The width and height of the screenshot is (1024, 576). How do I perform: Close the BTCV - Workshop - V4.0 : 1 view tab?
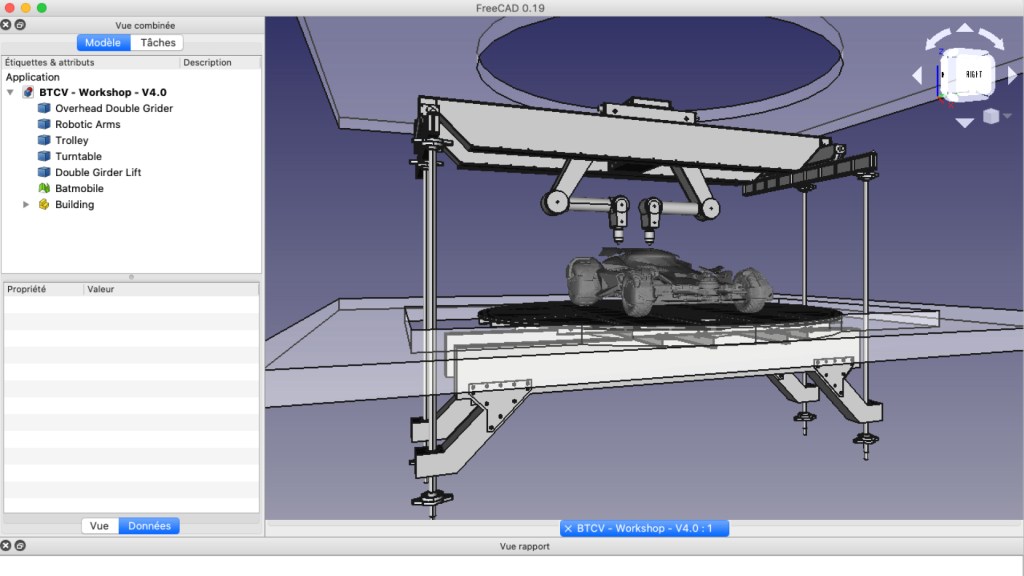pos(568,528)
